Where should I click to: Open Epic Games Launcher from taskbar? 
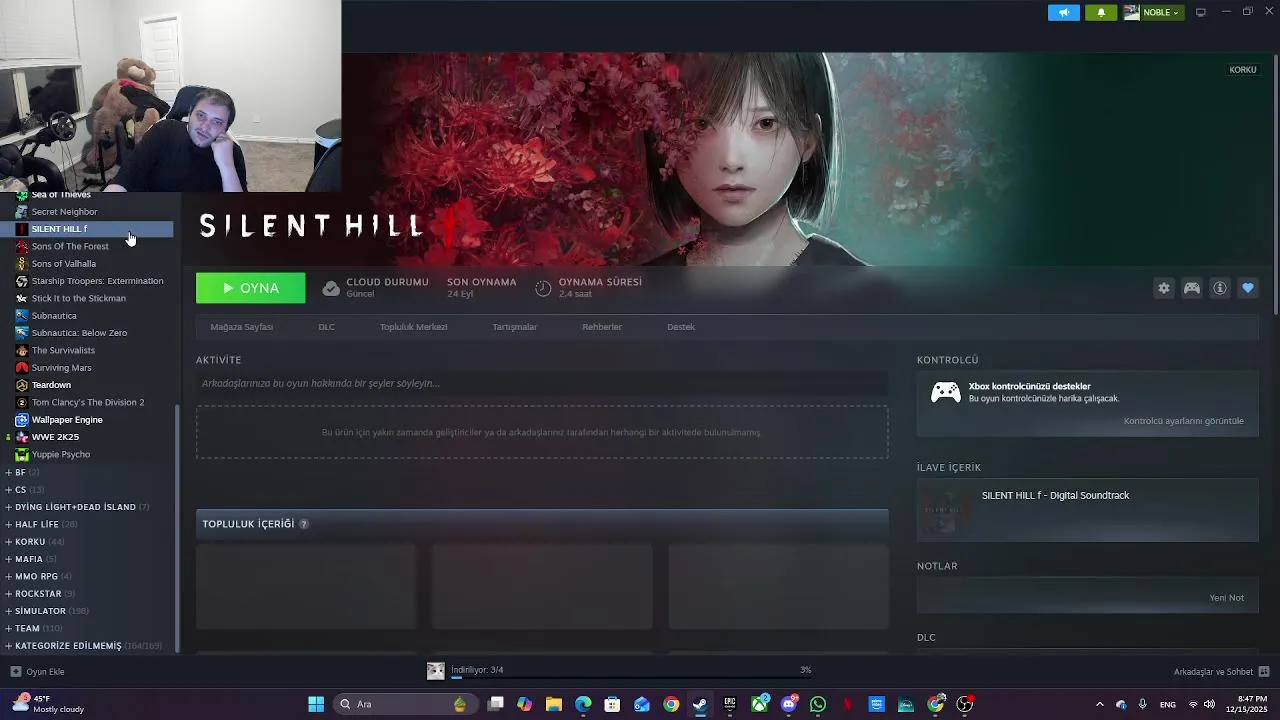(x=729, y=704)
